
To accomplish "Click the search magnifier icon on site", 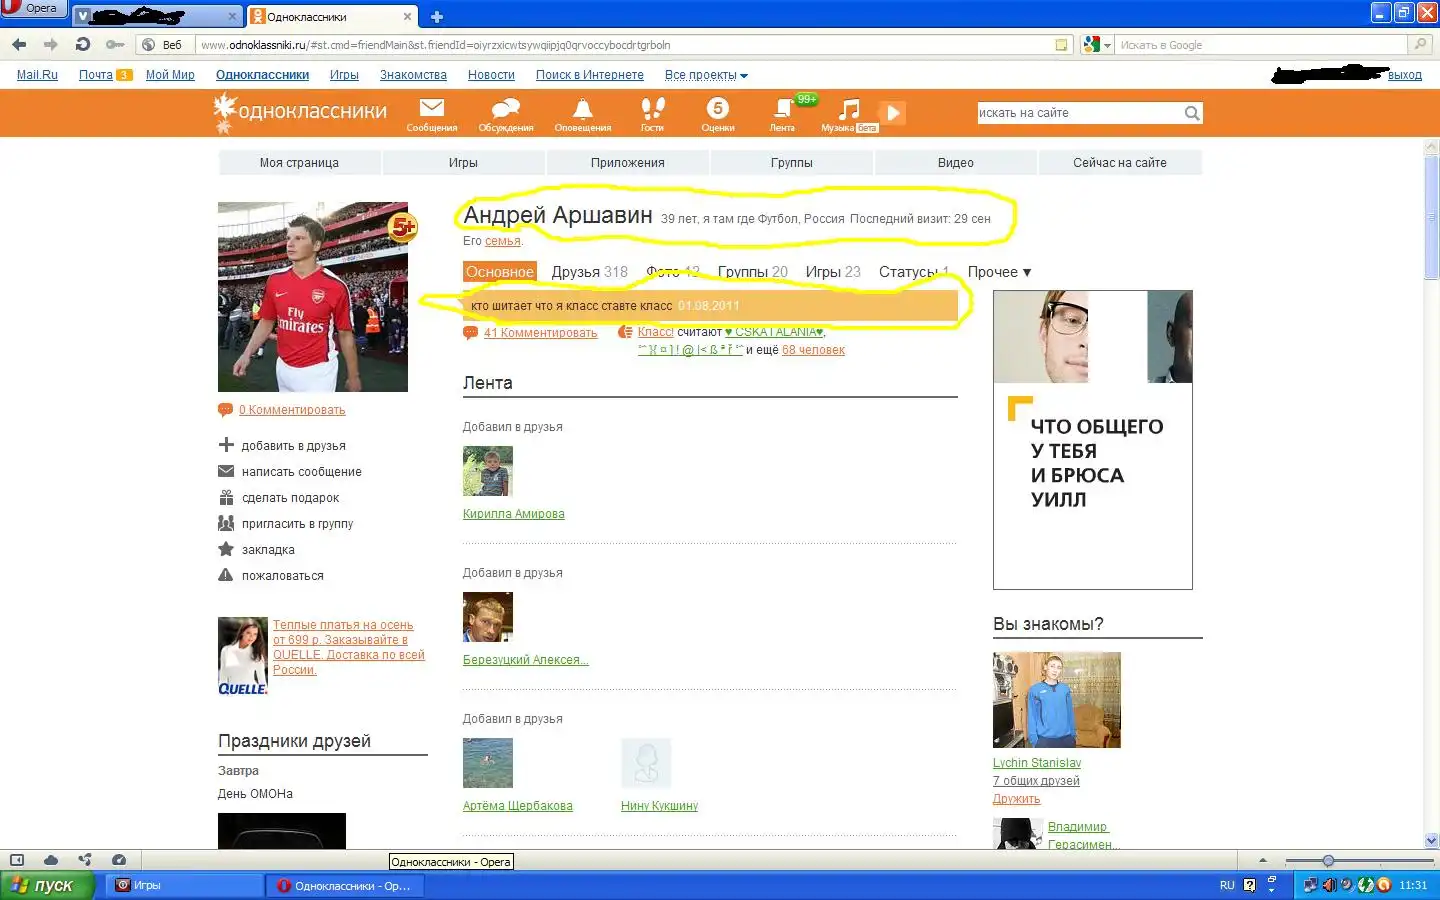I will point(1191,114).
